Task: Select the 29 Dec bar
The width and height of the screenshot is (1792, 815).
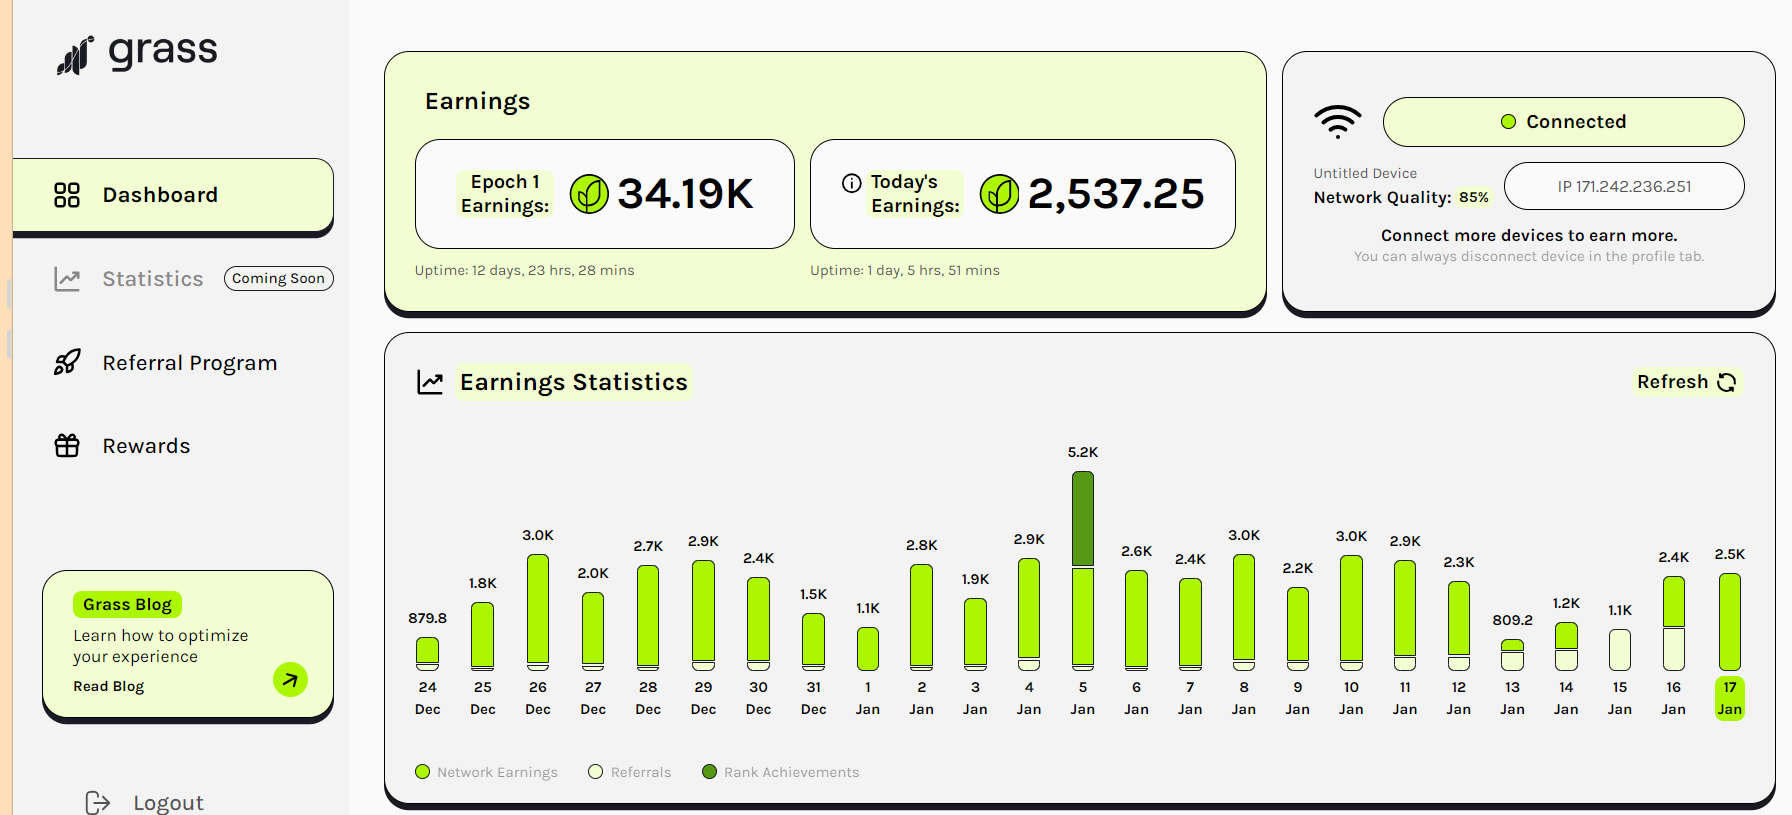Action: [x=704, y=615]
